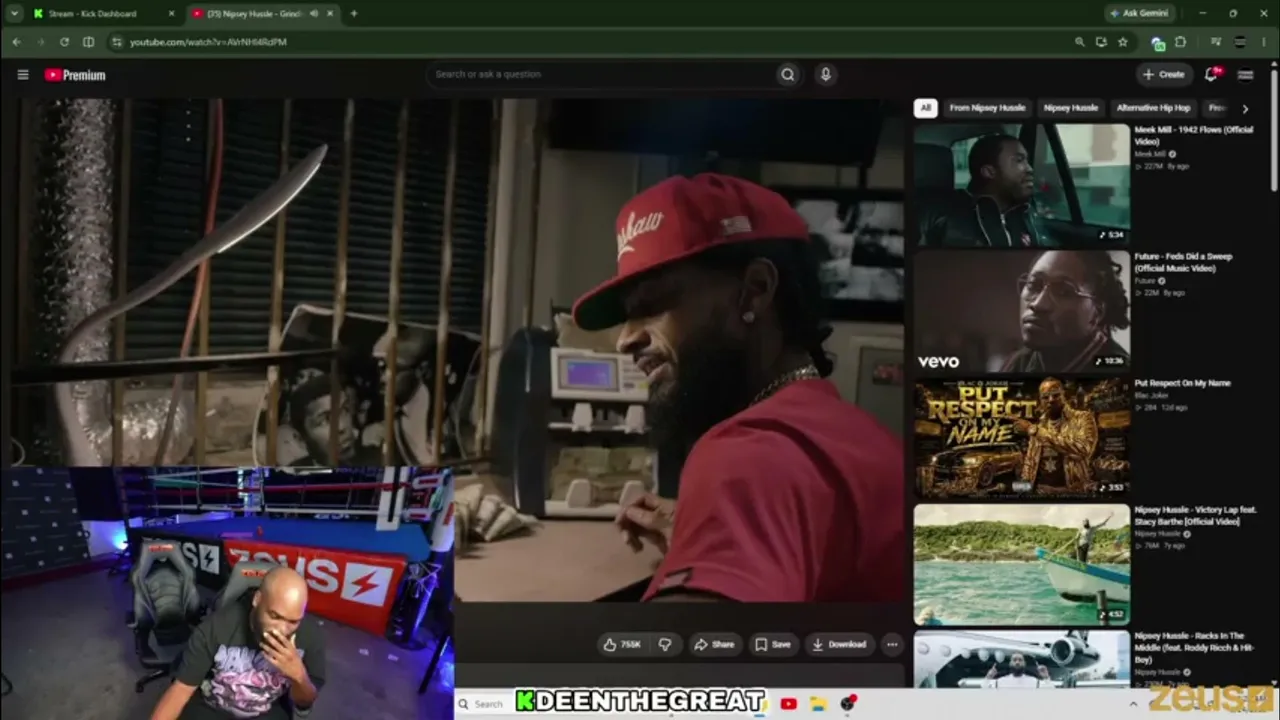Viewport: 1280px width, 720px height.
Task: Open Meek Mill - 1942 Flows title link
Action: pyautogui.click(x=1193, y=136)
